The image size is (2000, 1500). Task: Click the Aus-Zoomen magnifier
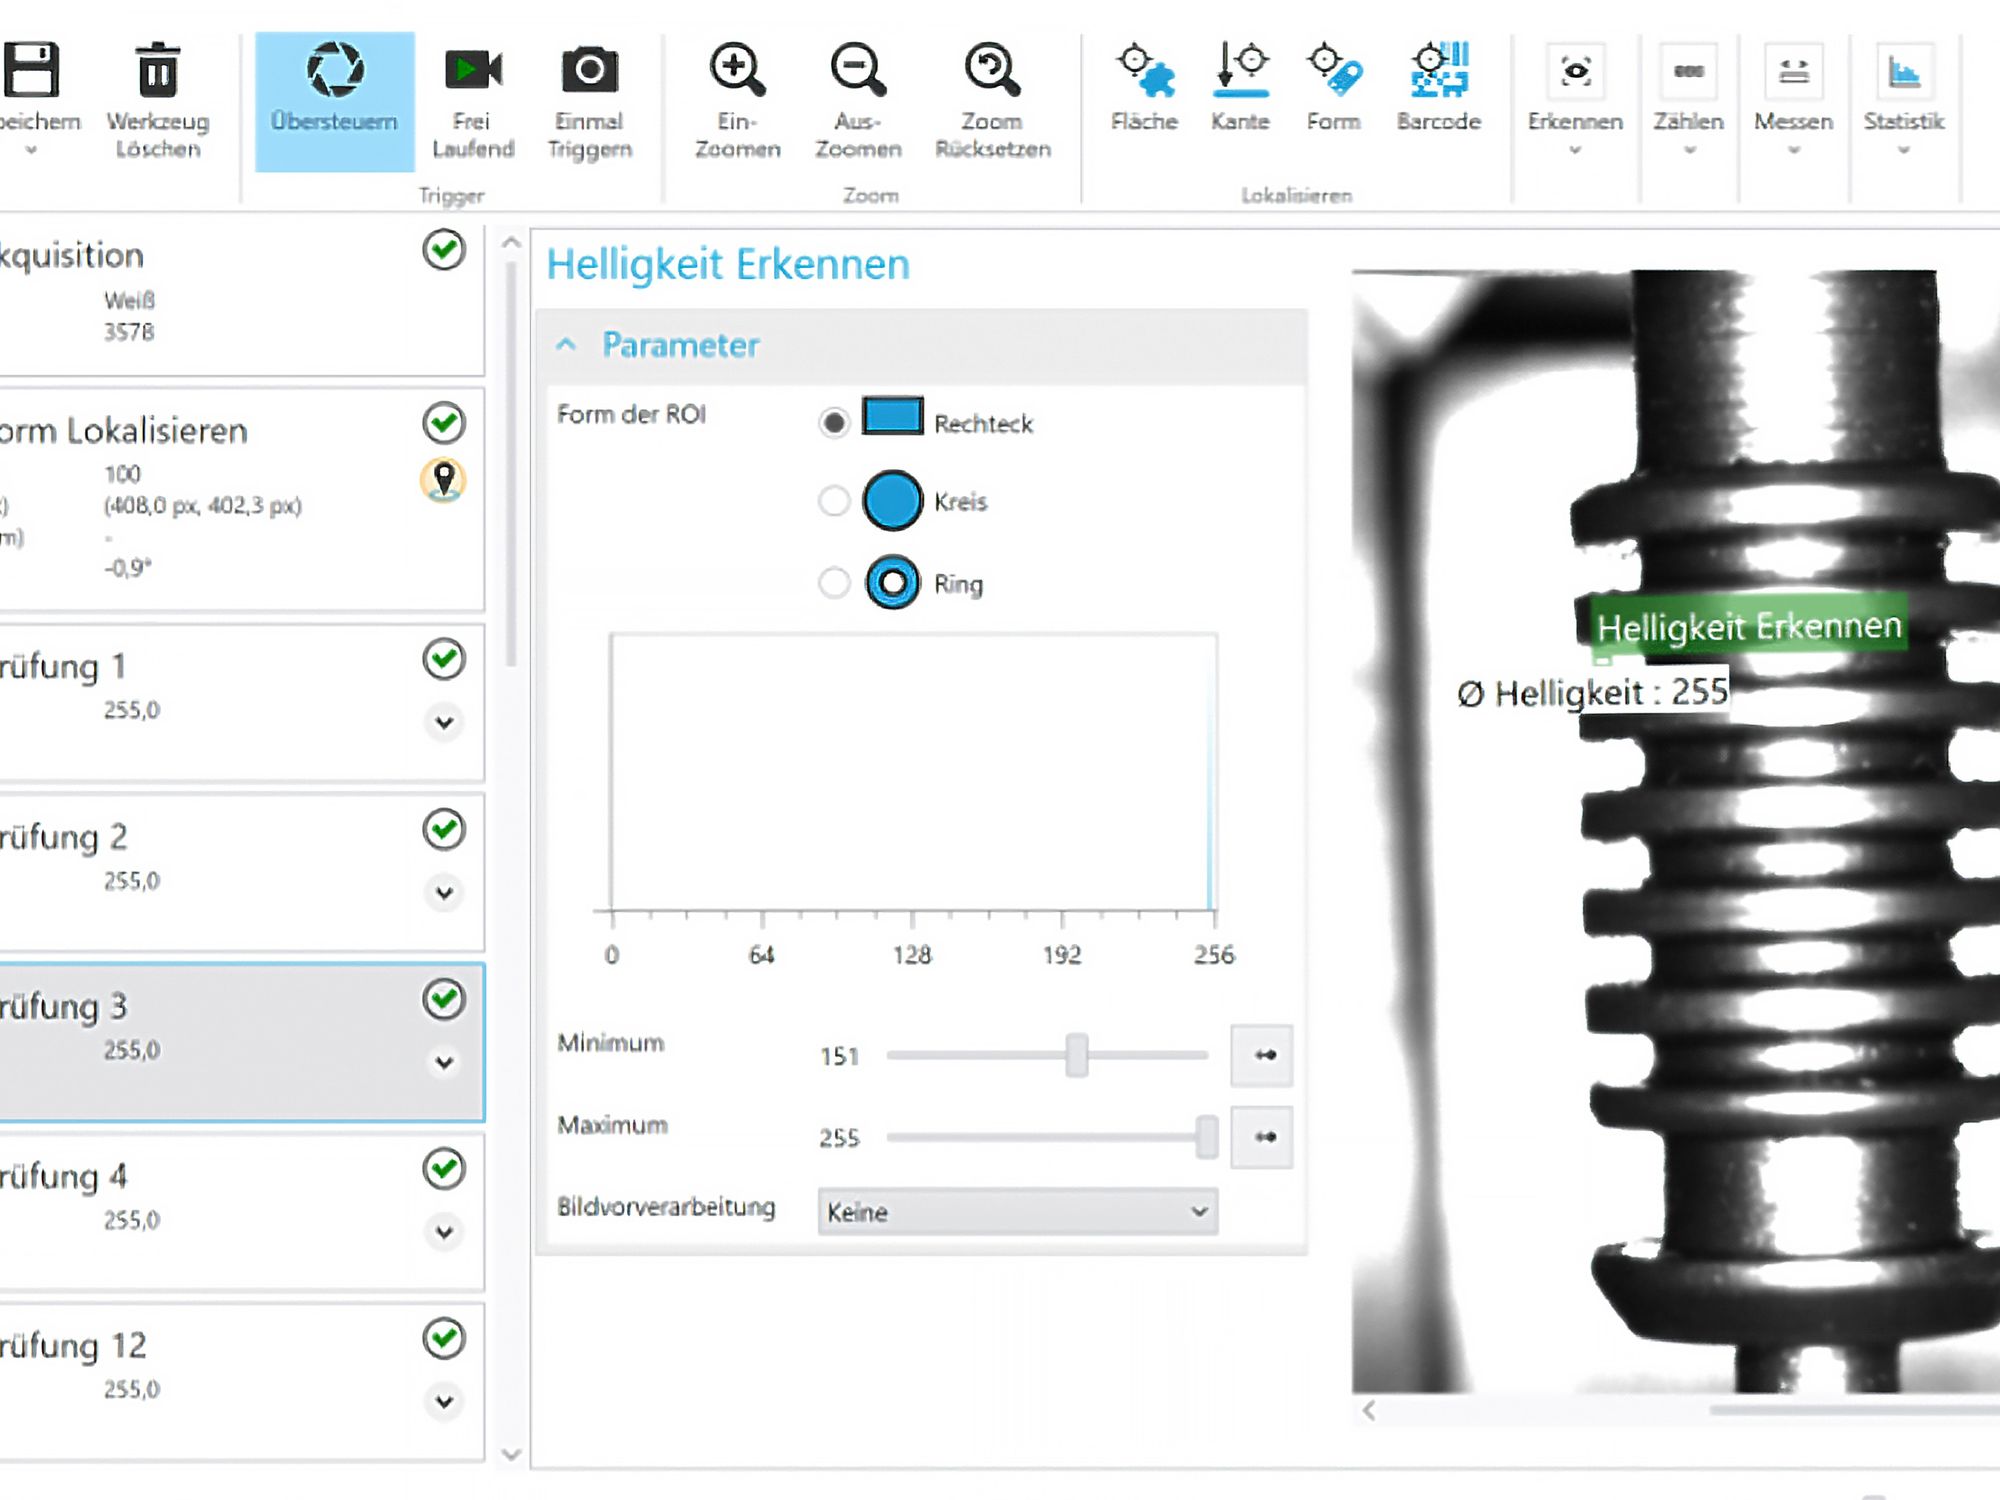click(858, 70)
